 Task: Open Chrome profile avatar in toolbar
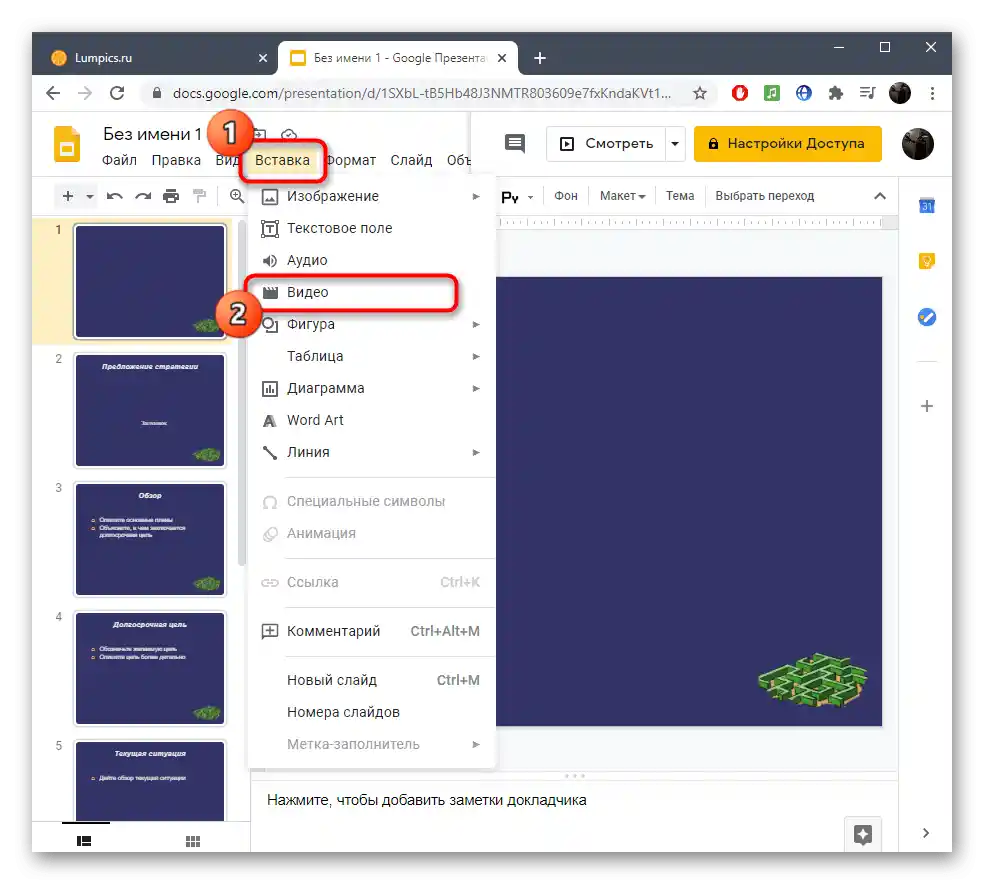point(900,93)
